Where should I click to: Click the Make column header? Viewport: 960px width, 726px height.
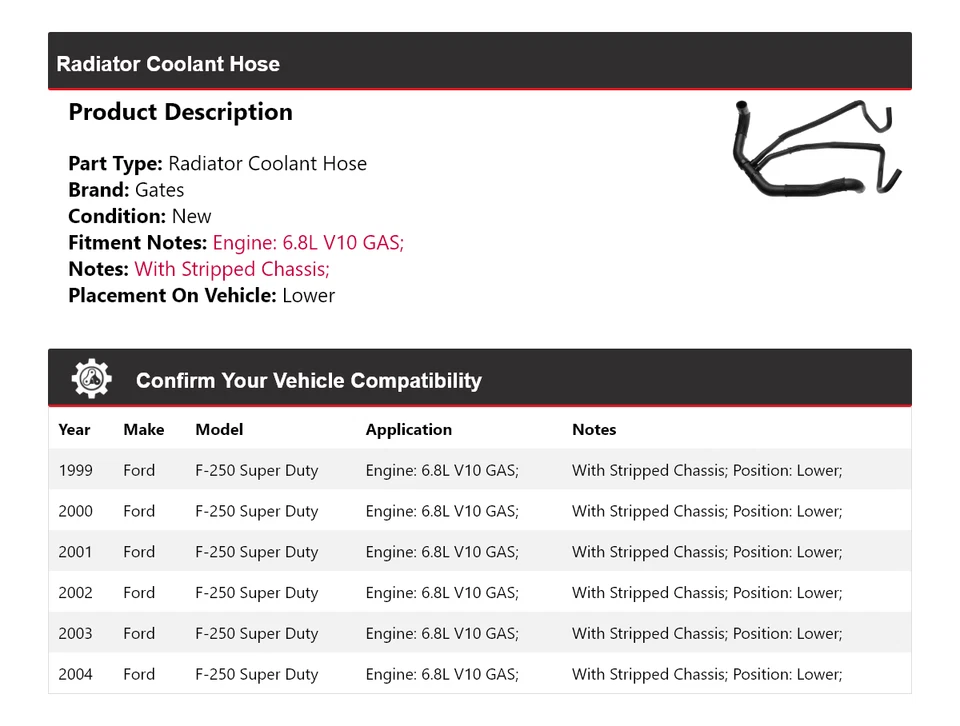coord(143,430)
